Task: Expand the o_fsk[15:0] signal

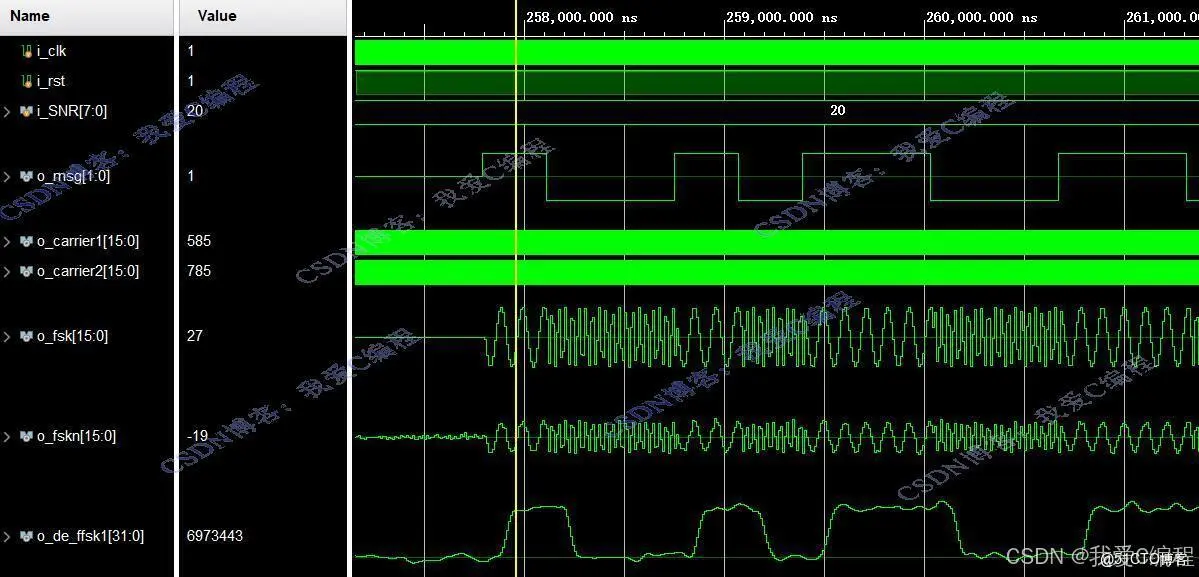Action: tap(7, 336)
